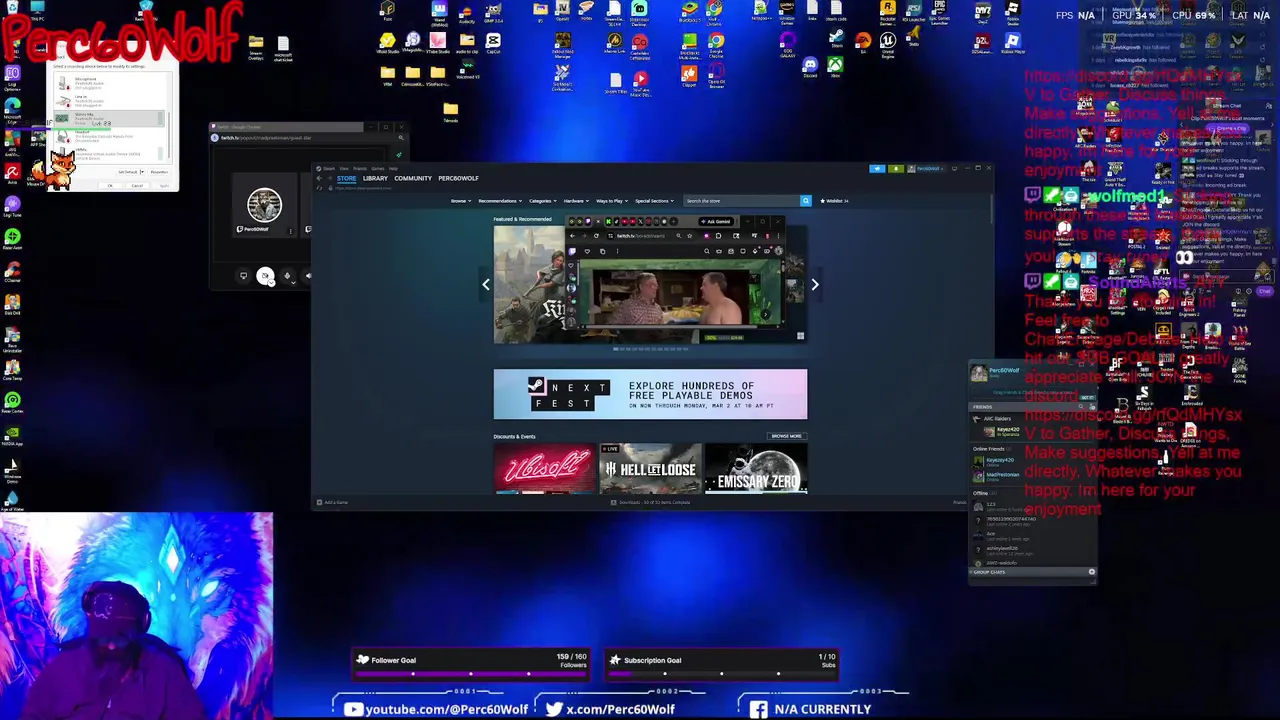
Task: Click Follower Goal progress bar
Action: click(472, 674)
